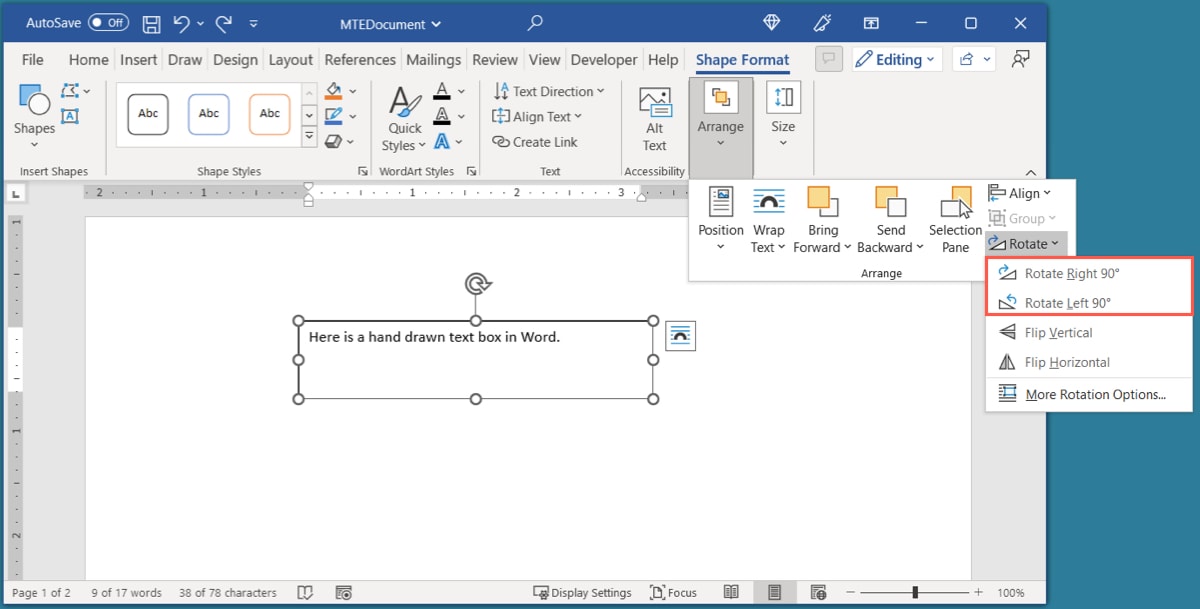This screenshot has height=609, width=1200.
Task: Open Quick Styles for WordArt
Action: (403, 117)
